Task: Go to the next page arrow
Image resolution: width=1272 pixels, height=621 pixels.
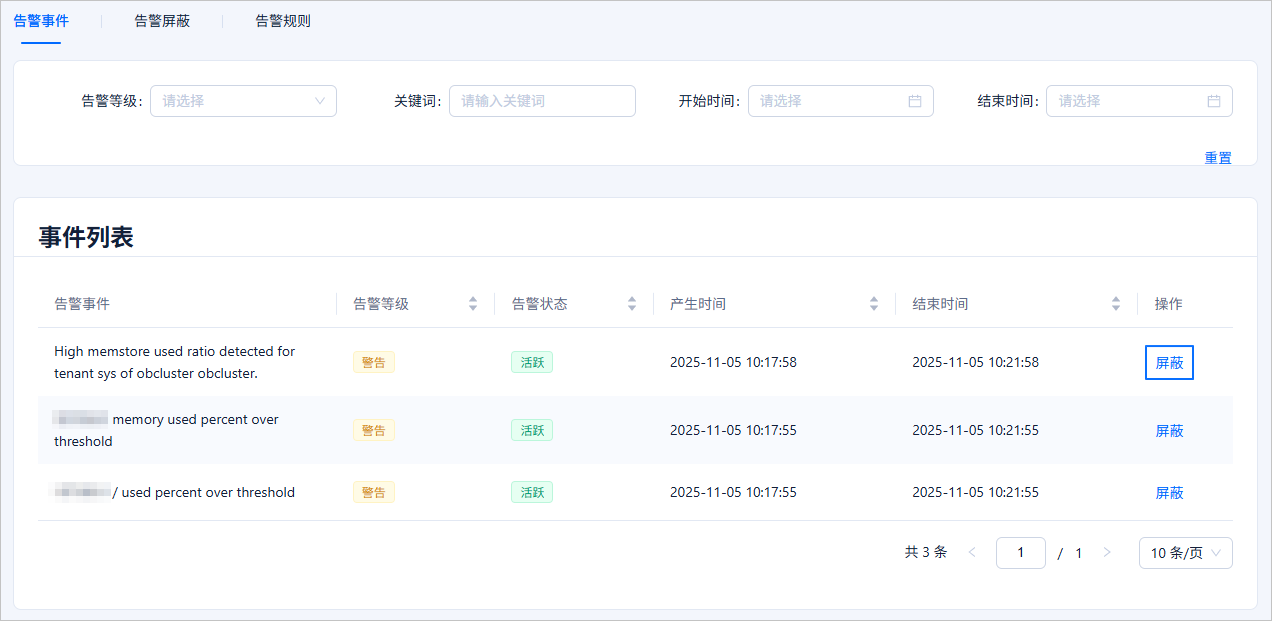Action: tap(1106, 553)
